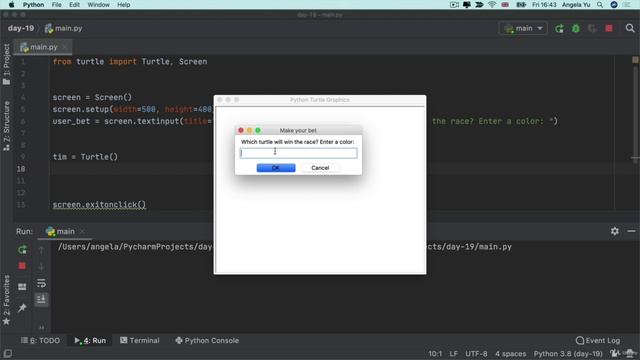Image resolution: width=640 pixels, height=360 pixels.
Task: Open the Window menu
Action: [x=98, y=5]
